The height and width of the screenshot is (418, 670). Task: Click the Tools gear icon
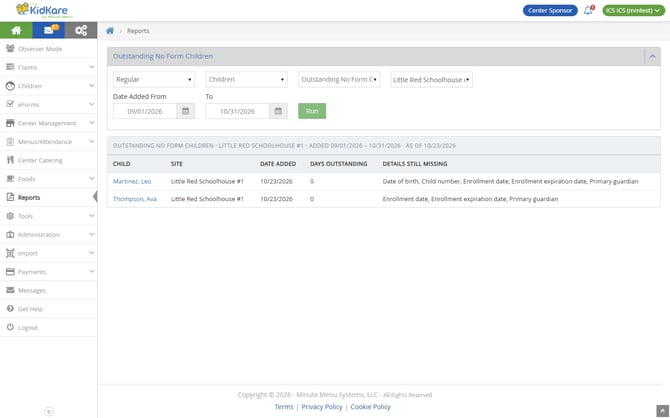coord(10,216)
